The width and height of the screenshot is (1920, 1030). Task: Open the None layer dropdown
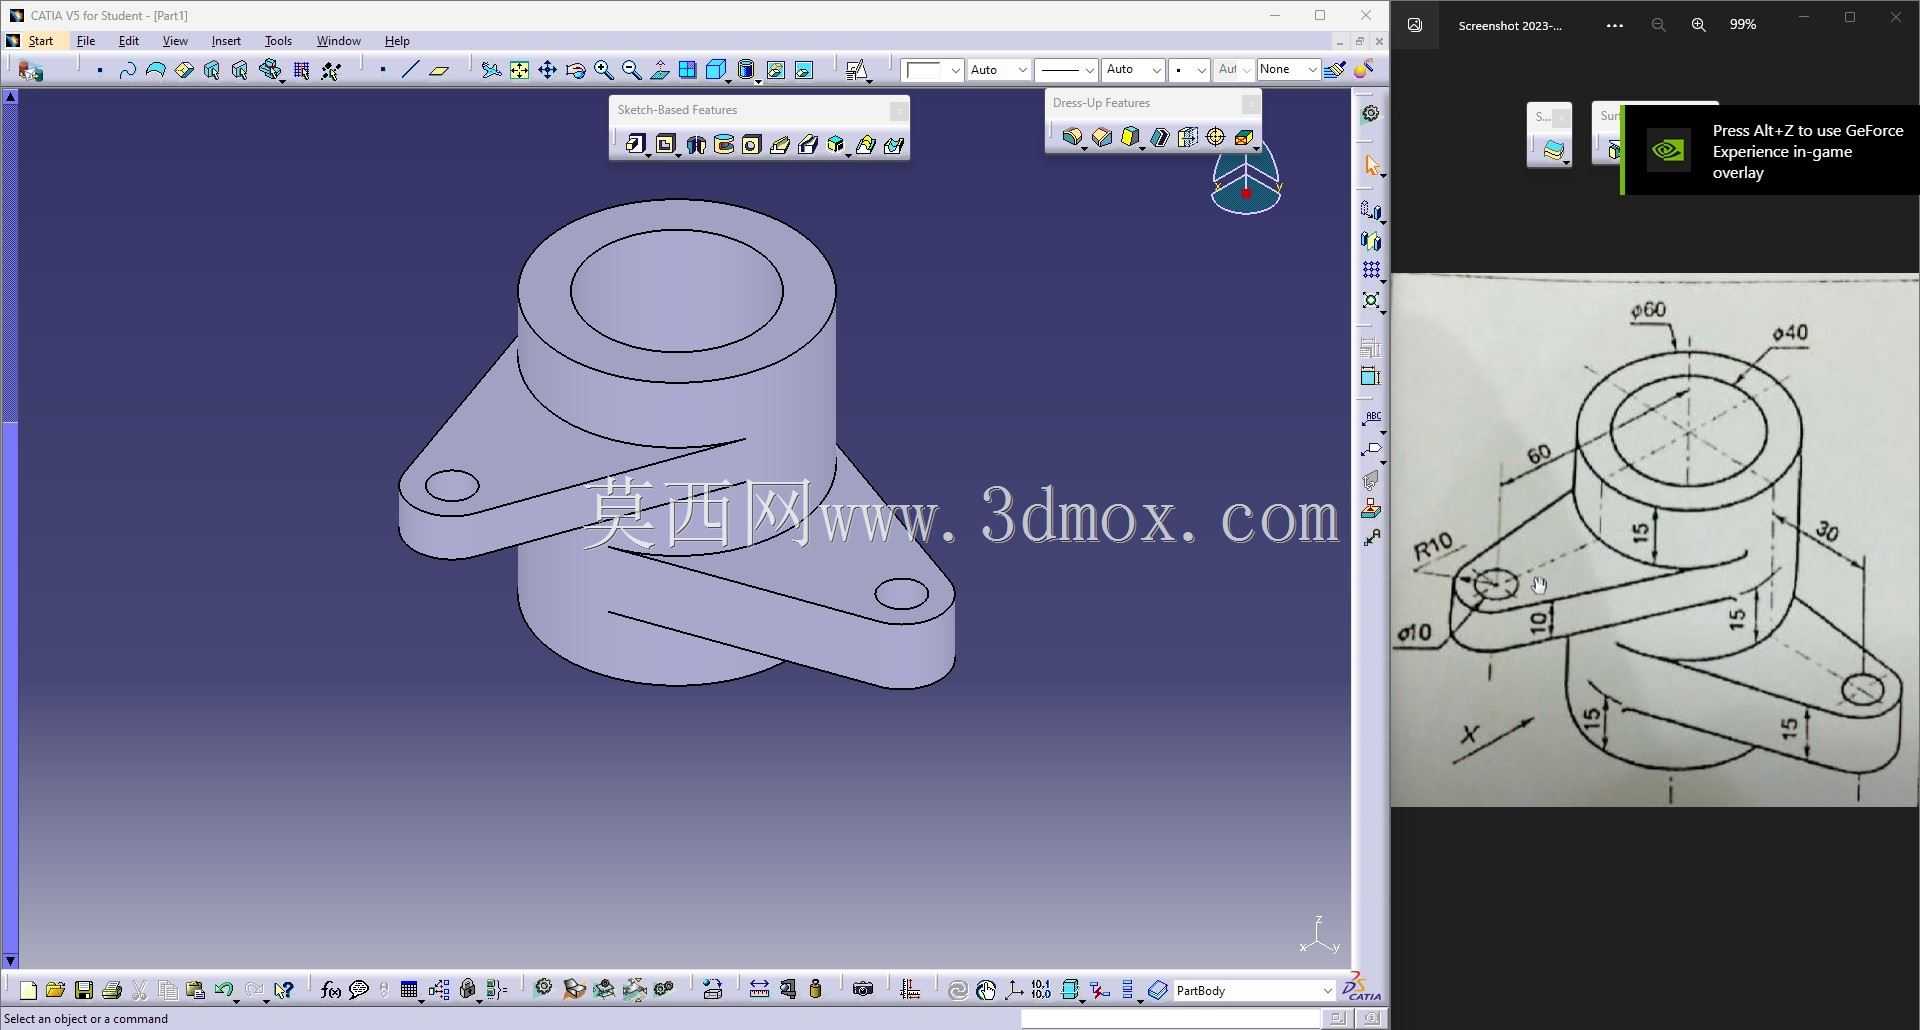[x=1312, y=70]
